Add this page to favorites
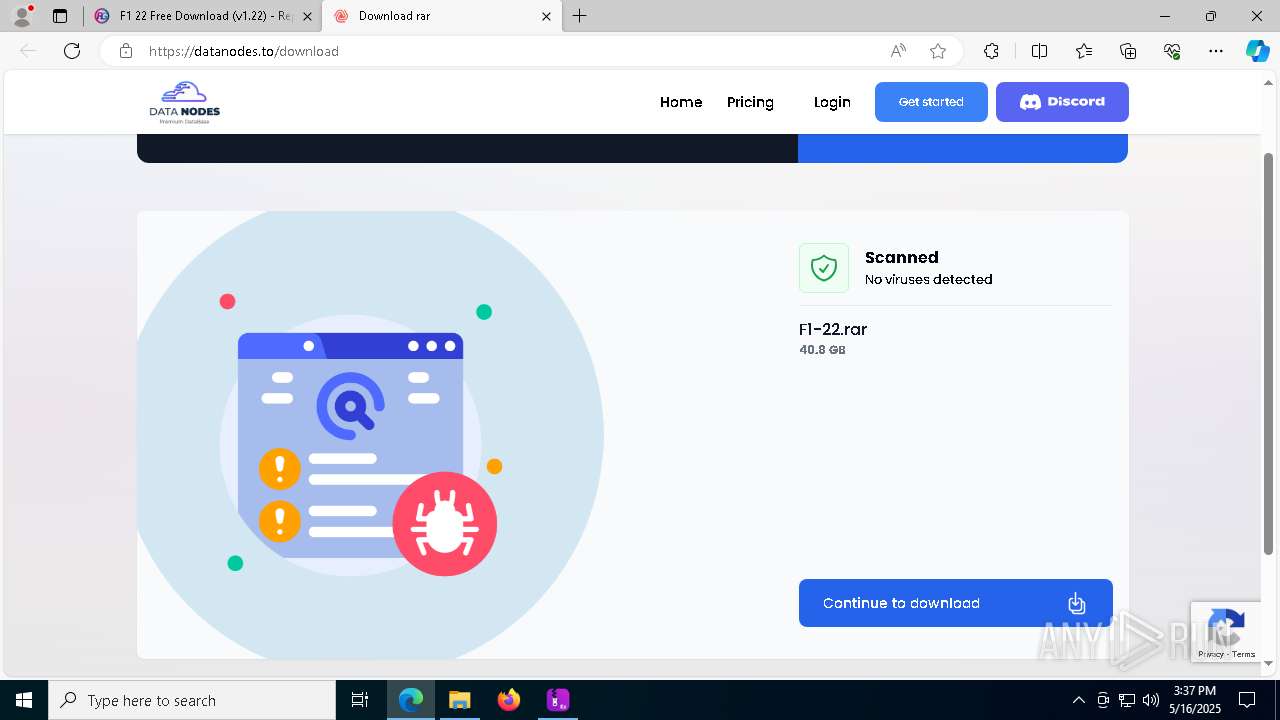The width and height of the screenshot is (1280, 720). coord(938,51)
